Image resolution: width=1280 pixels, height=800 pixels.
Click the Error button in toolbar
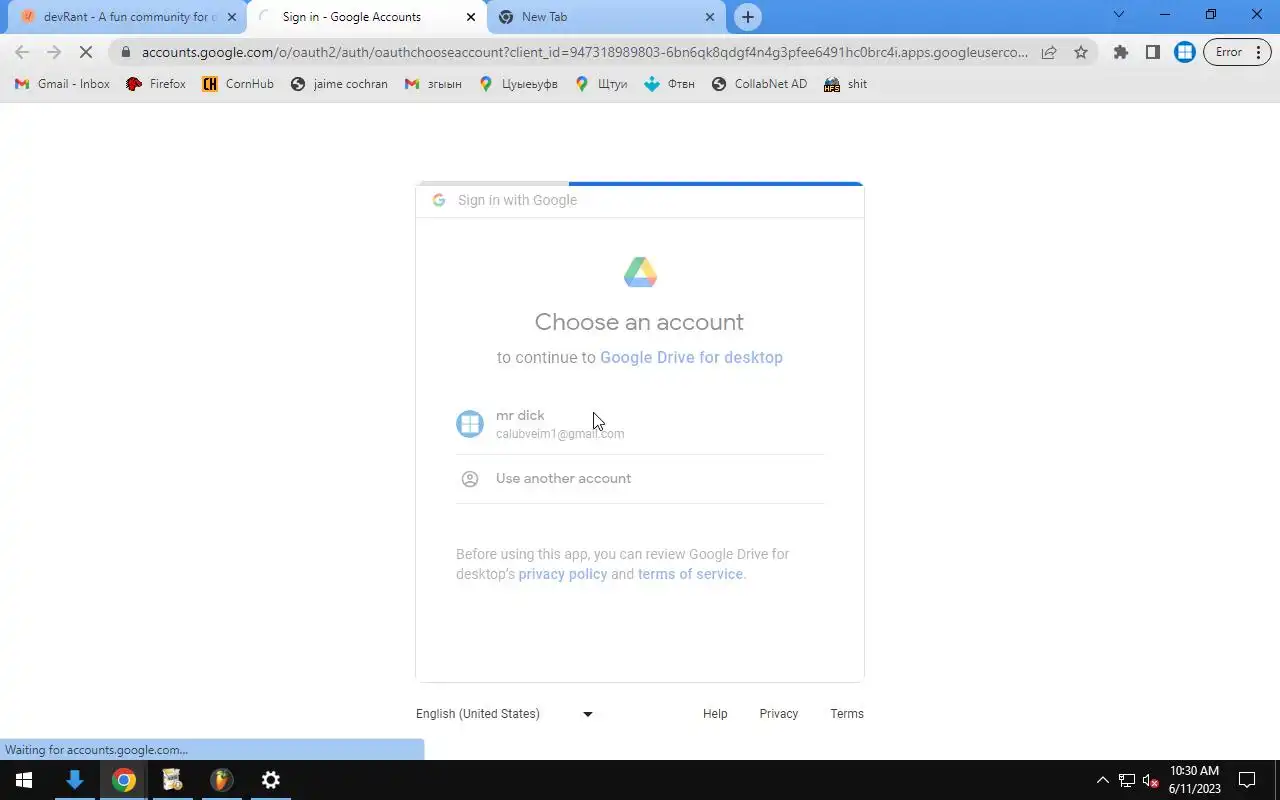coord(1237,52)
